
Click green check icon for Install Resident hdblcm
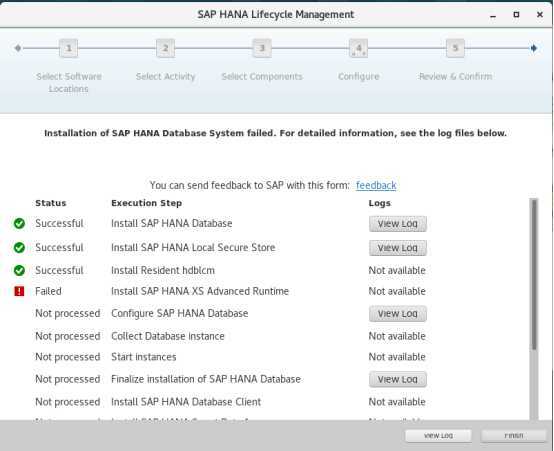(x=19, y=270)
